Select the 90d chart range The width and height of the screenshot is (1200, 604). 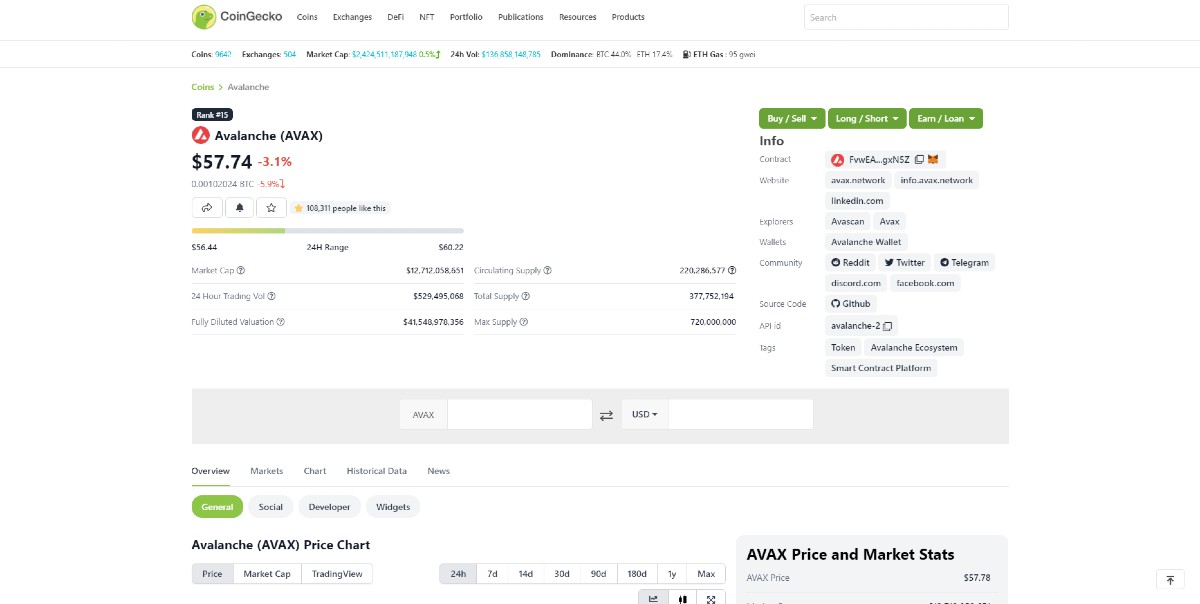click(x=599, y=574)
